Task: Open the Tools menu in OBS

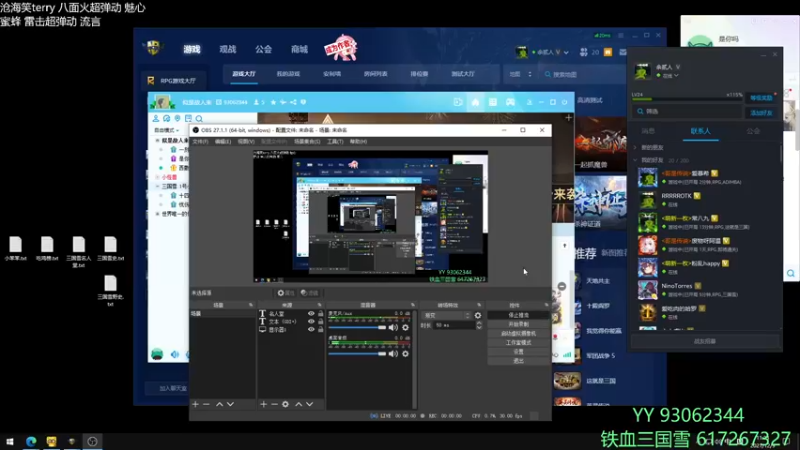Action: 335,141
